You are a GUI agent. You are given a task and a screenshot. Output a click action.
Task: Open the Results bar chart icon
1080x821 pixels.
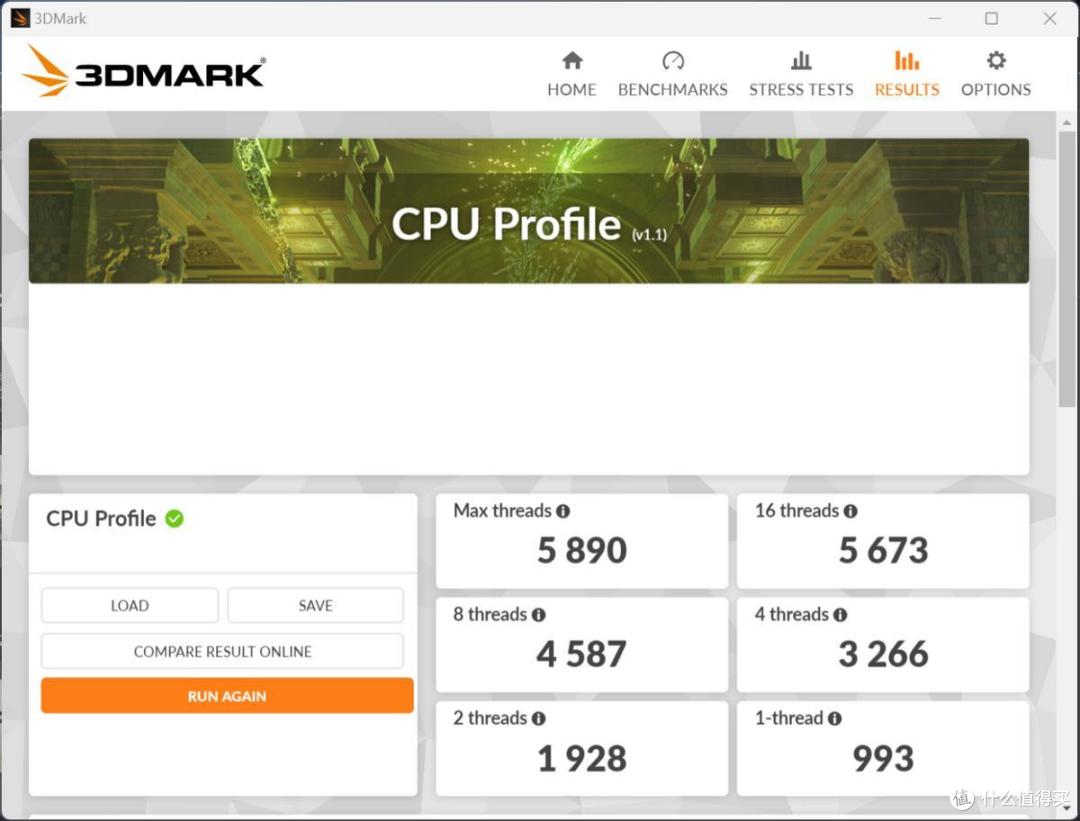(x=906, y=61)
